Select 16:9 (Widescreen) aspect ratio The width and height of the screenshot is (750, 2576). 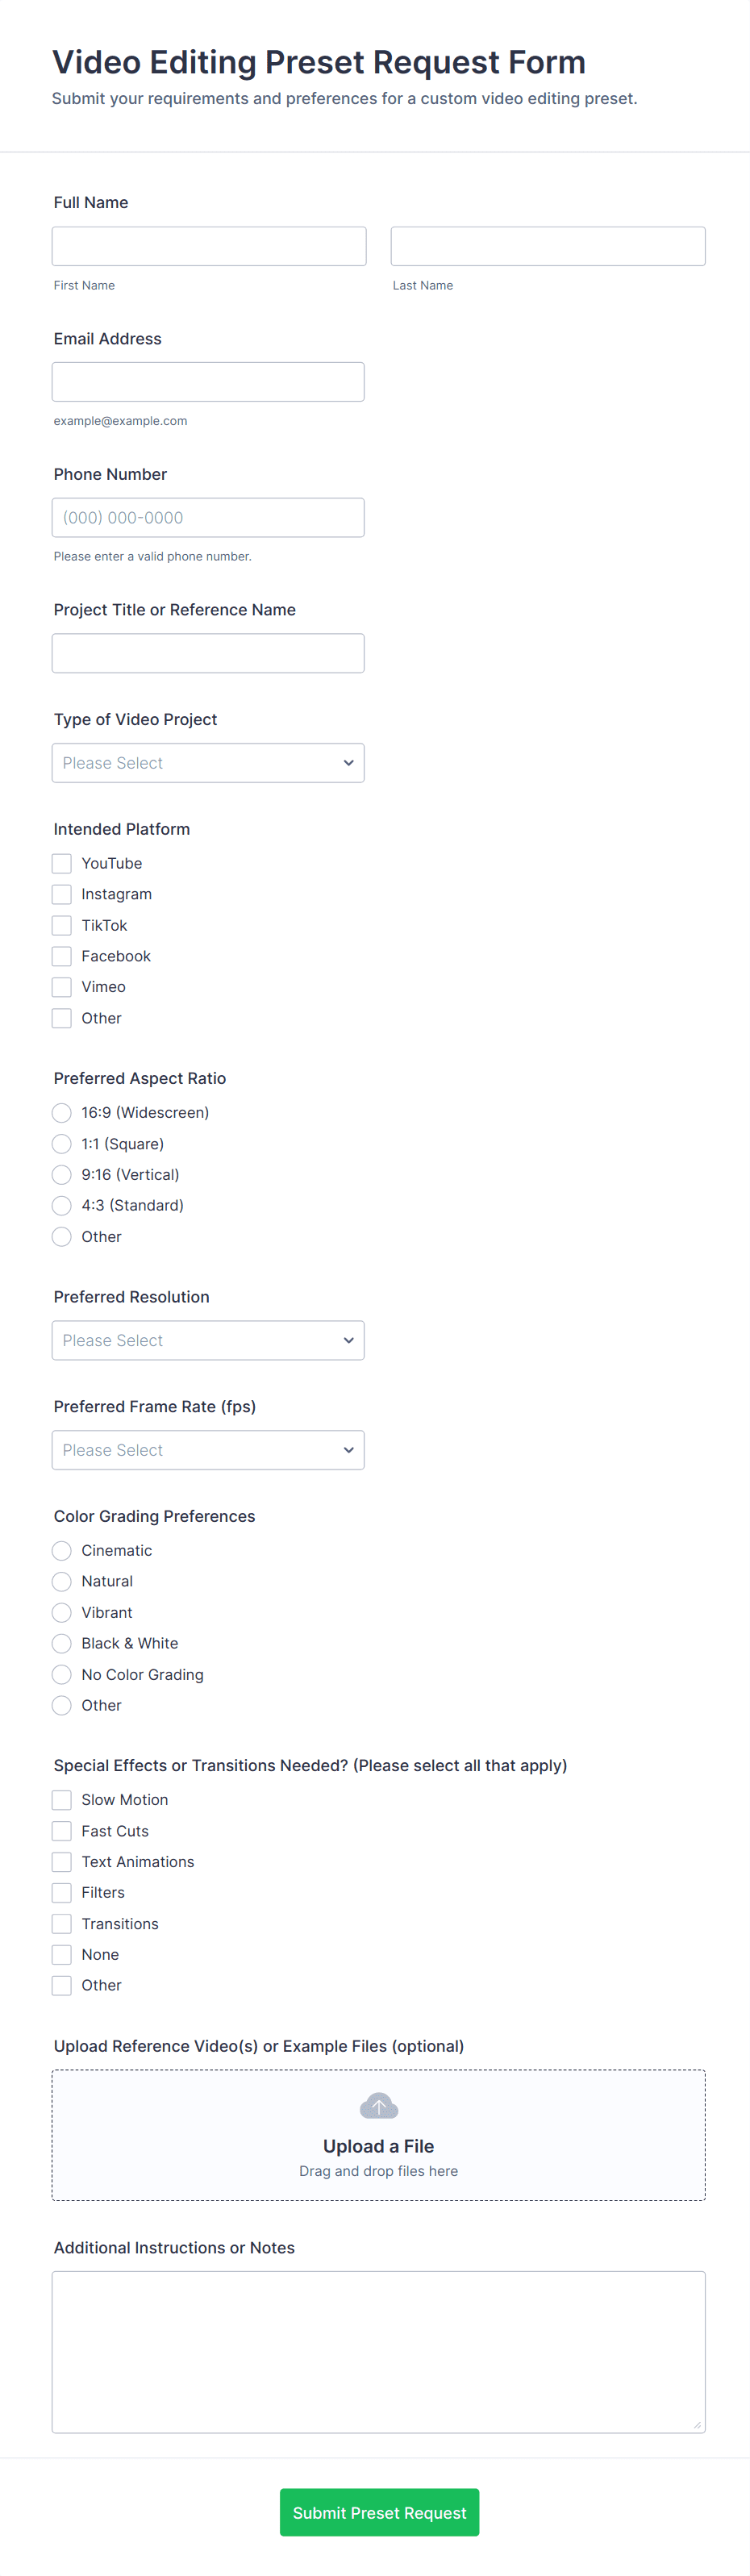pos(62,1113)
